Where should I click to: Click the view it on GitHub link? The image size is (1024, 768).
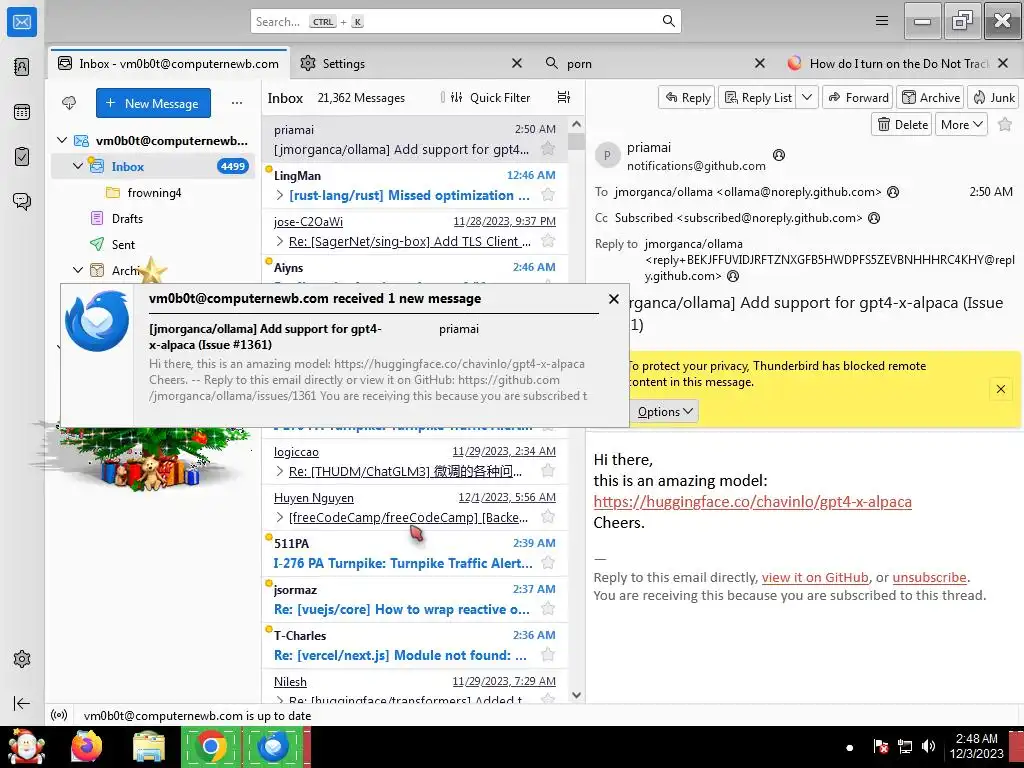point(815,577)
